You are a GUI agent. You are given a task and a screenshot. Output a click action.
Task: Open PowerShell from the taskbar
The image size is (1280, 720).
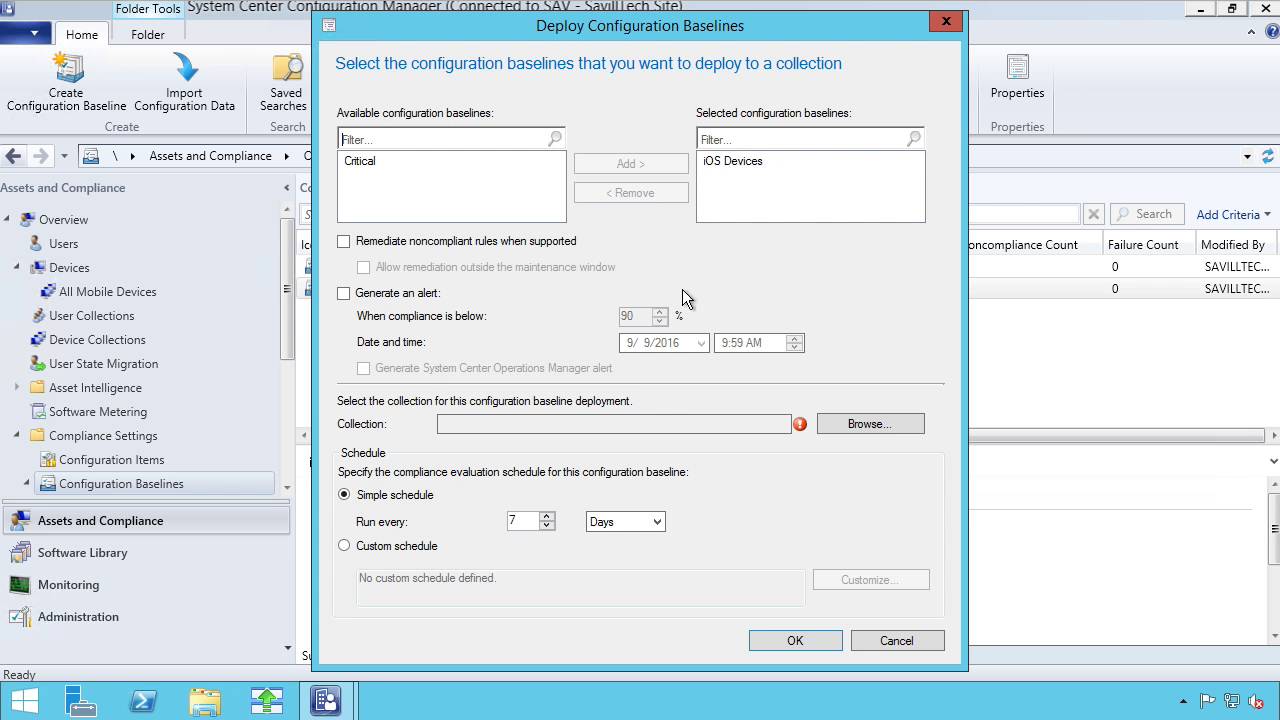point(142,700)
